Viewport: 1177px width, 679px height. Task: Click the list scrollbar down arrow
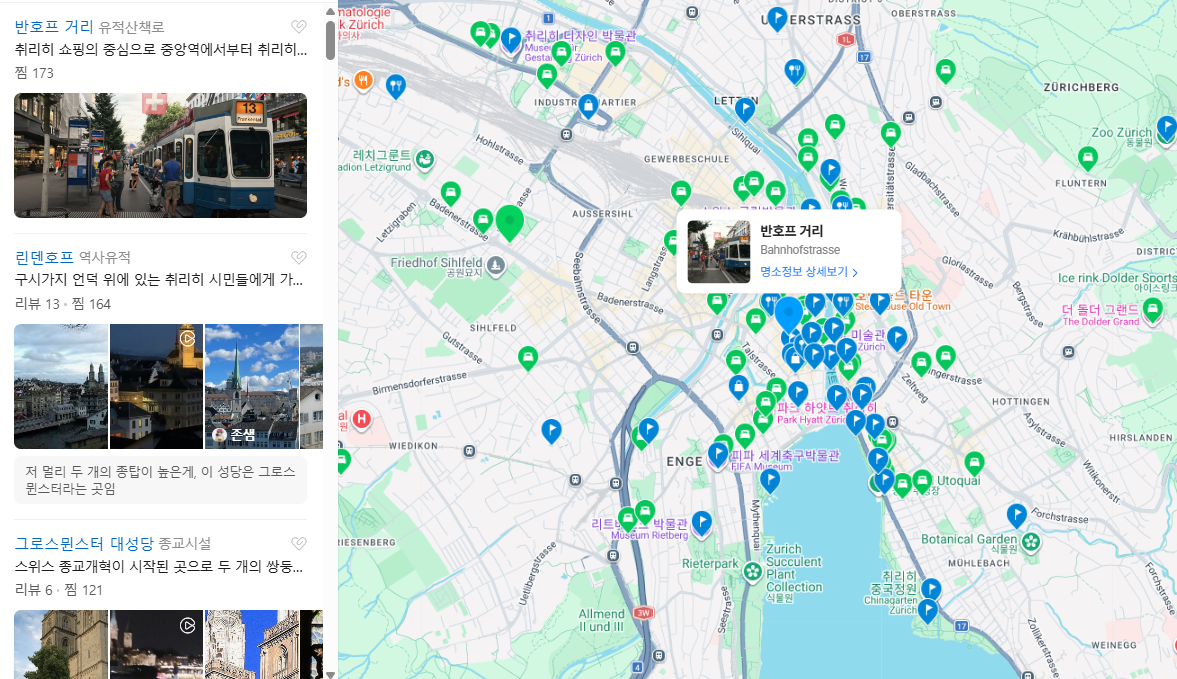[x=330, y=674]
